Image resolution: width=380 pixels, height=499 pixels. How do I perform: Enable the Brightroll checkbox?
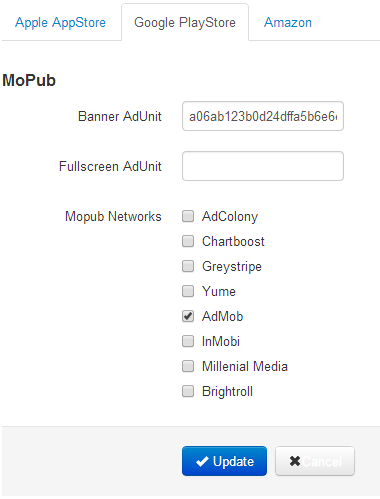click(188, 391)
